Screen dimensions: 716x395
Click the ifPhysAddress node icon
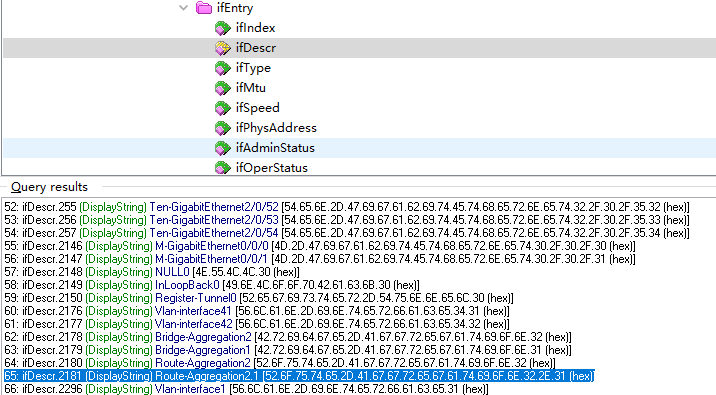click(x=222, y=128)
